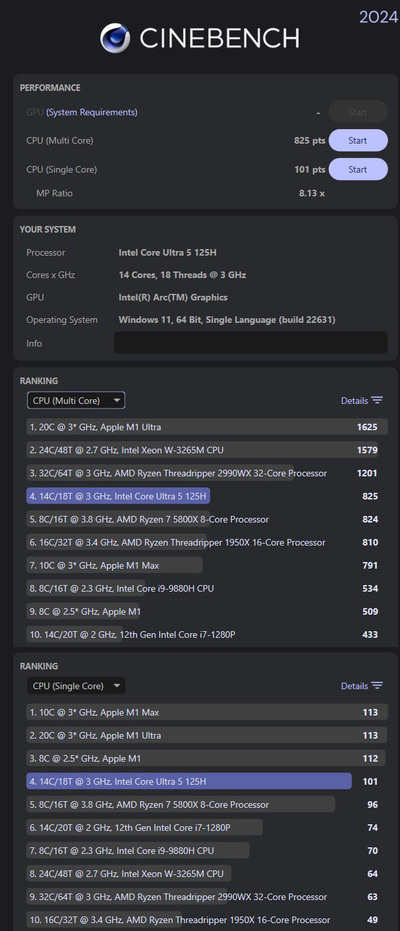Expand the CPU (Single Core) ranking dropdown

pos(76,686)
